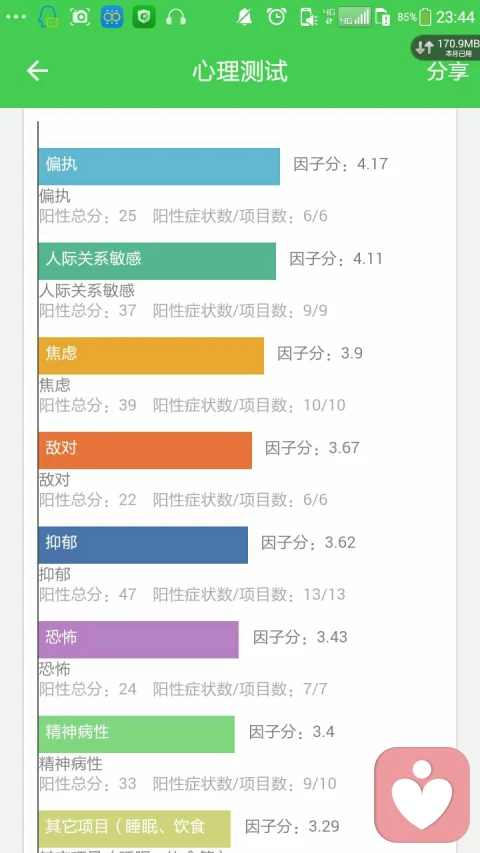This screenshot has height=853, width=480.
Task: Select the yellow 焦虑 bar
Action: [151, 356]
